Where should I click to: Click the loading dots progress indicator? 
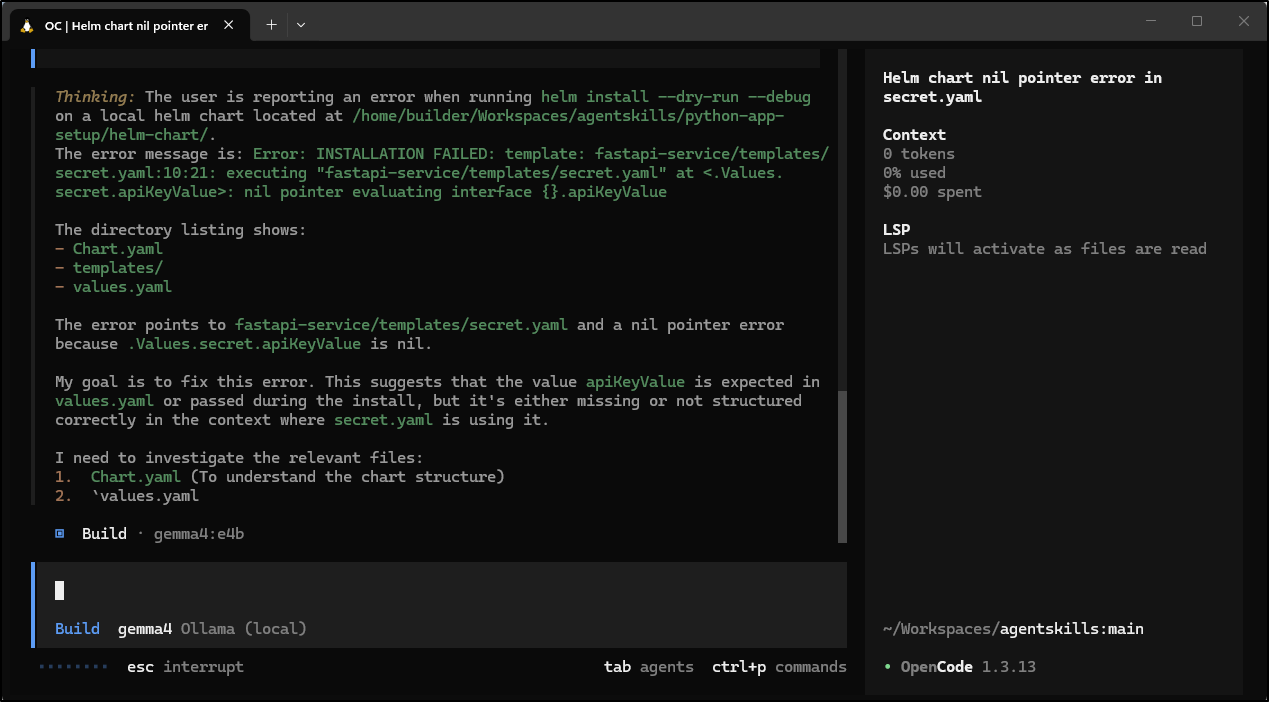73,666
